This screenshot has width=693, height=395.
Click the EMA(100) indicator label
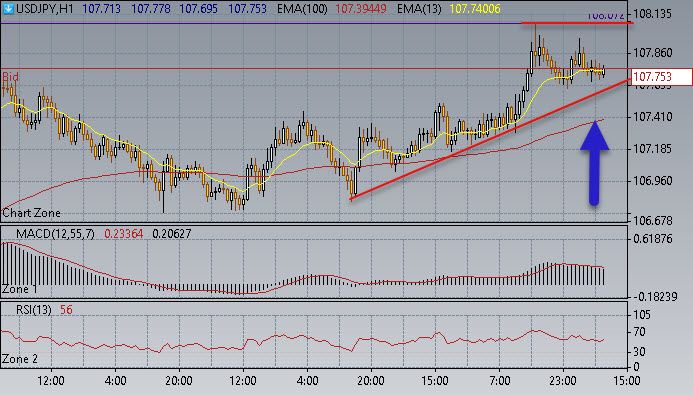[x=302, y=9]
